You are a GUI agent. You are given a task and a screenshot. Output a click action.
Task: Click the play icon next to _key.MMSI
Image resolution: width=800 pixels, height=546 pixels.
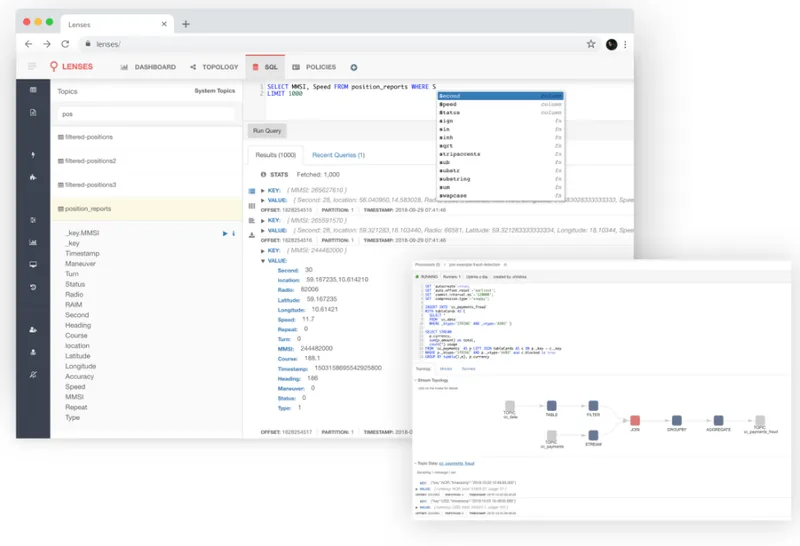point(224,233)
